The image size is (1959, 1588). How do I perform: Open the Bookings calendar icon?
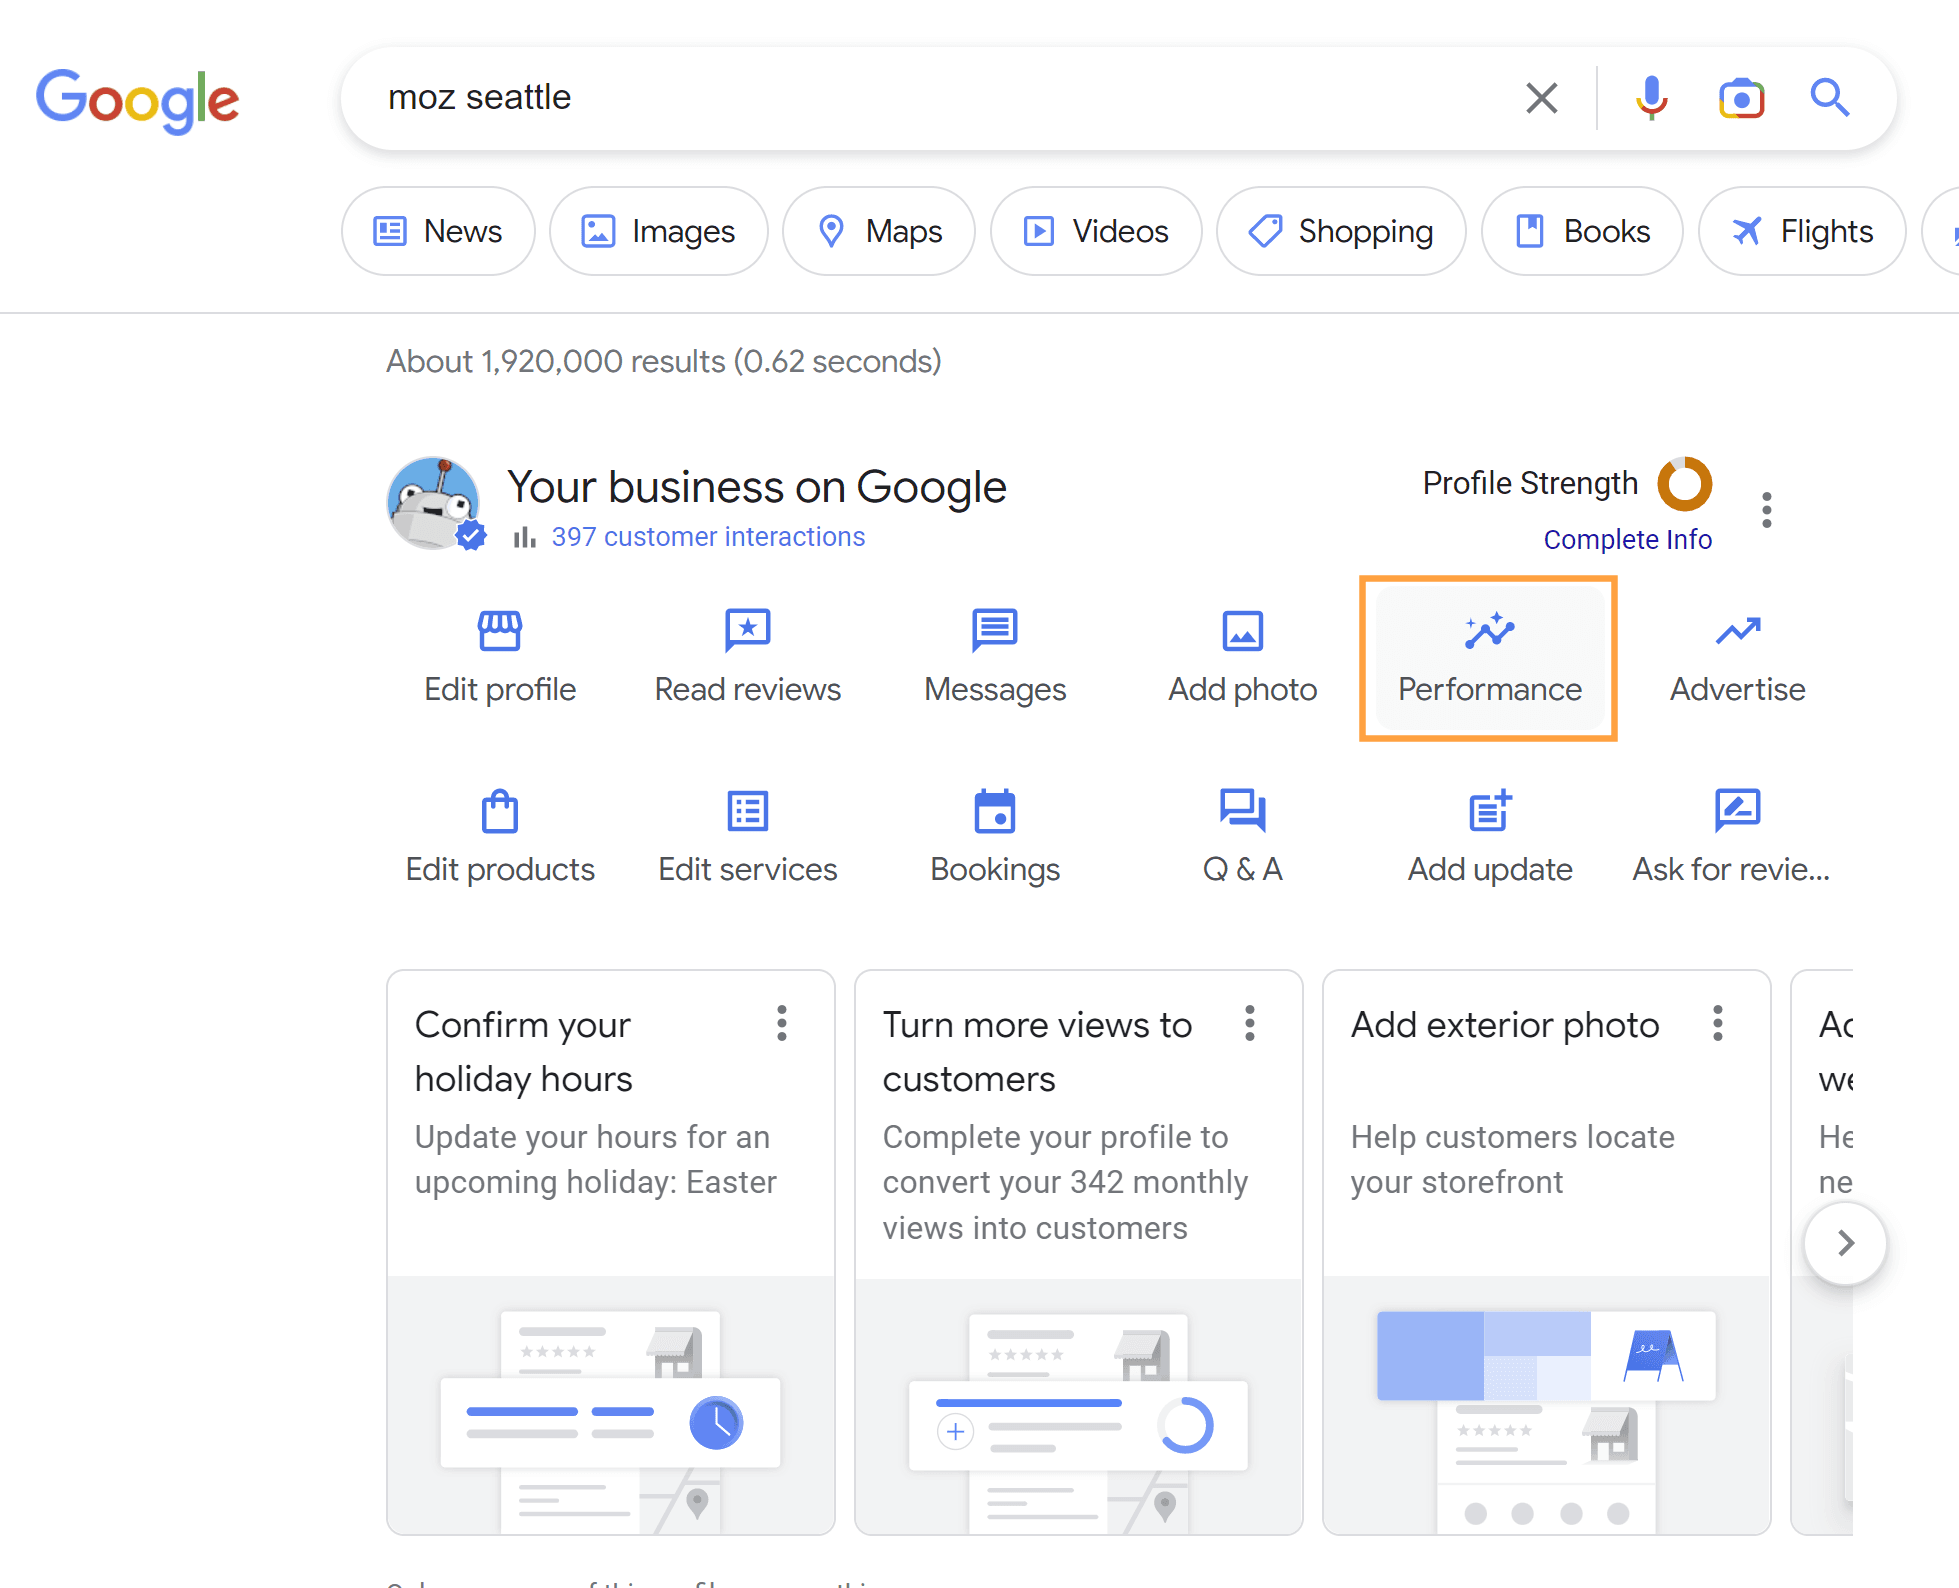pos(994,811)
